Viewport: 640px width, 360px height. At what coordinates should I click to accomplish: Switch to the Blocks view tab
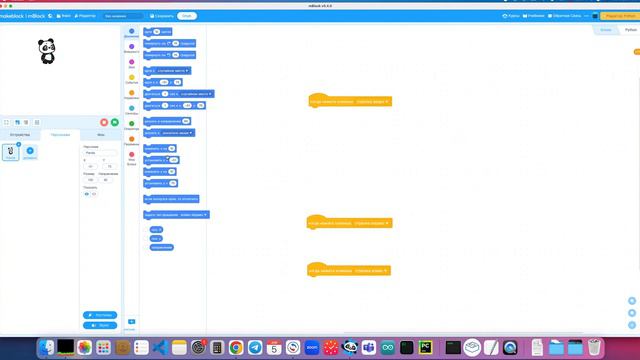[606, 30]
